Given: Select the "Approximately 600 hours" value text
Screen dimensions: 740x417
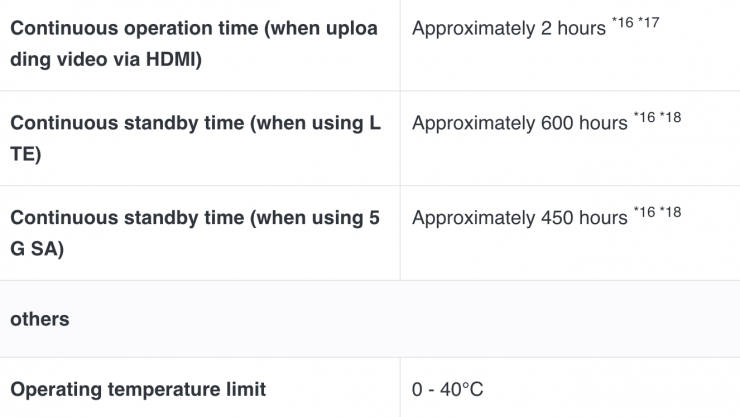Looking at the screenshot, I should (520, 124).
